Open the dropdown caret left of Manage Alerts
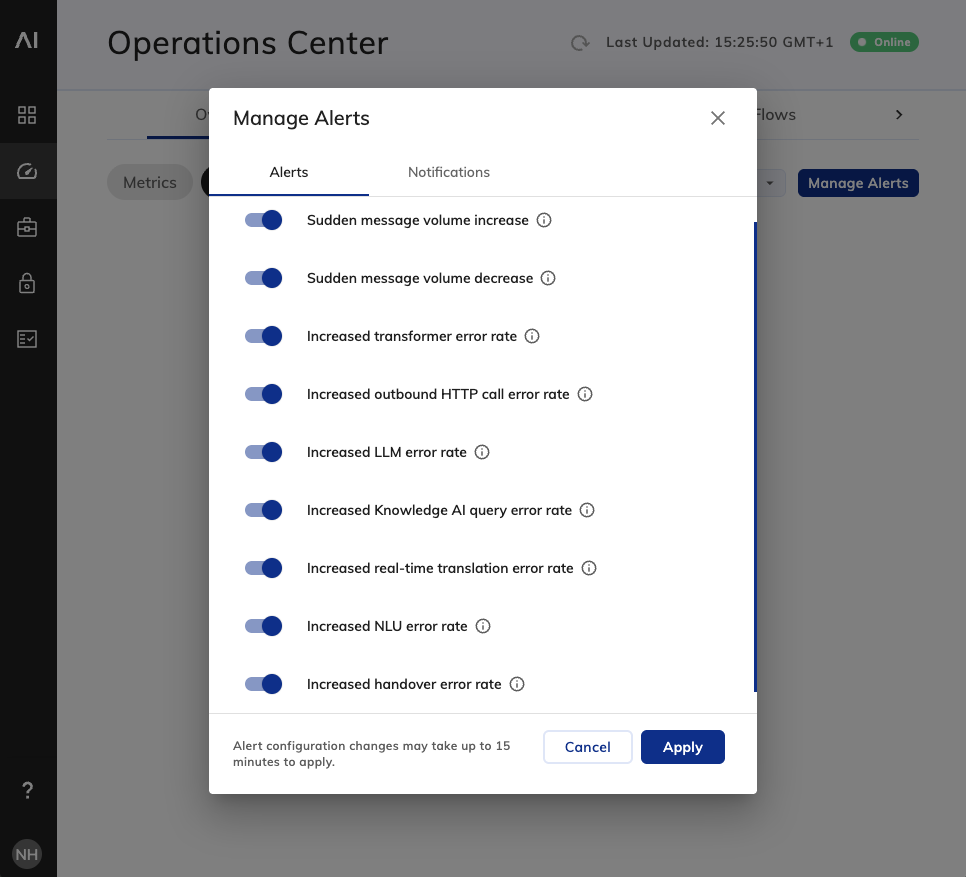 coord(770,183)
